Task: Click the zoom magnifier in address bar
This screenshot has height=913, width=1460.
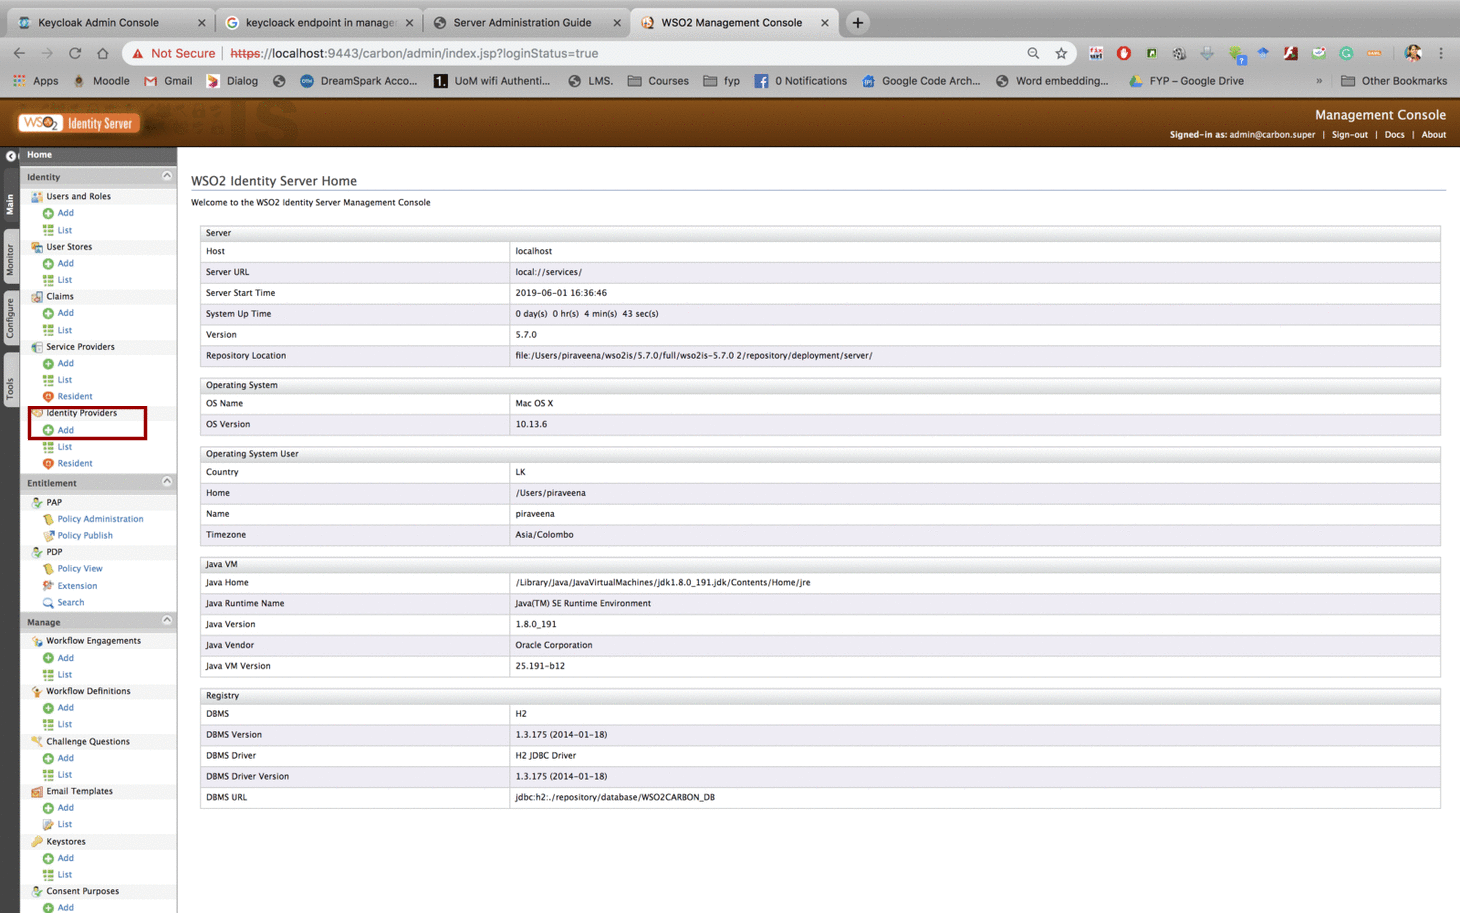Action: pos(1033,53)
